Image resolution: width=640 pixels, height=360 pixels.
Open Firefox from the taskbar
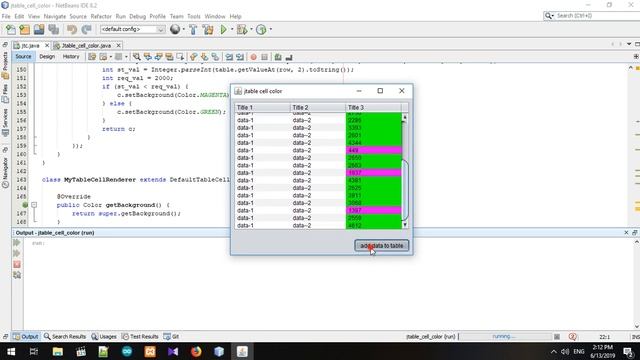pos(196,351)
